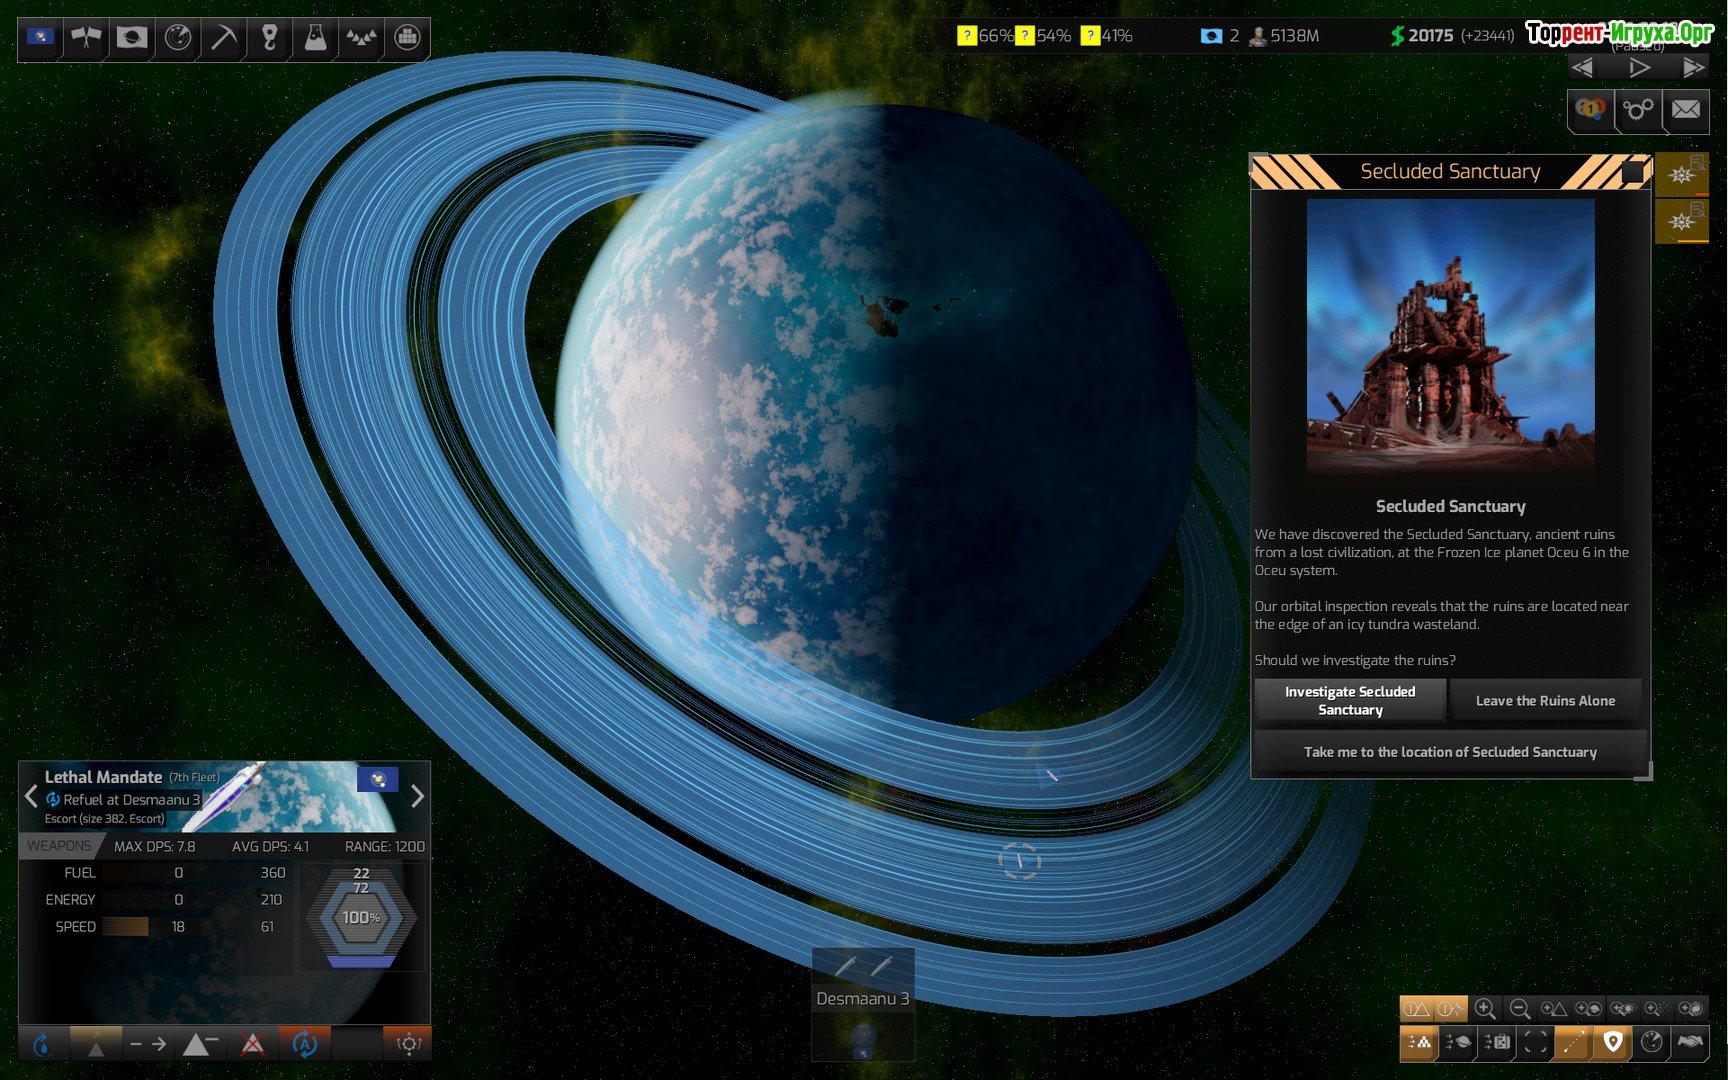Click Investigate Secluded Sanctuary button
The image size is (1728, 1080).
click(x=1349, y=700)
